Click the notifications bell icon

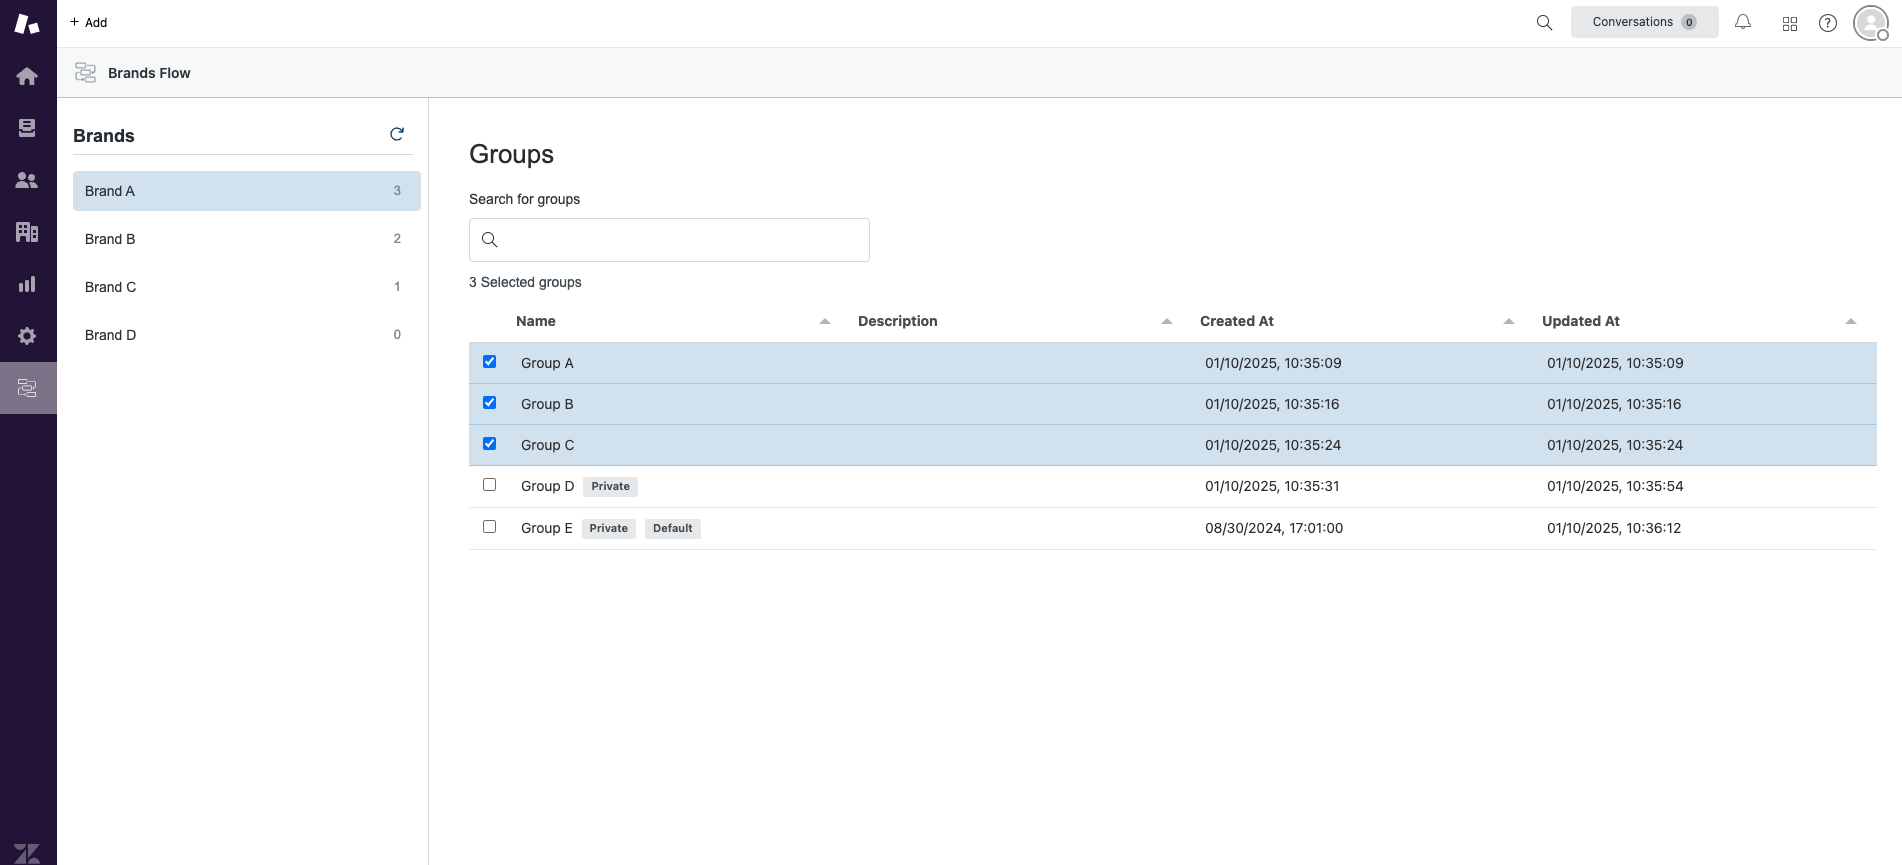tap(1742, 22)
